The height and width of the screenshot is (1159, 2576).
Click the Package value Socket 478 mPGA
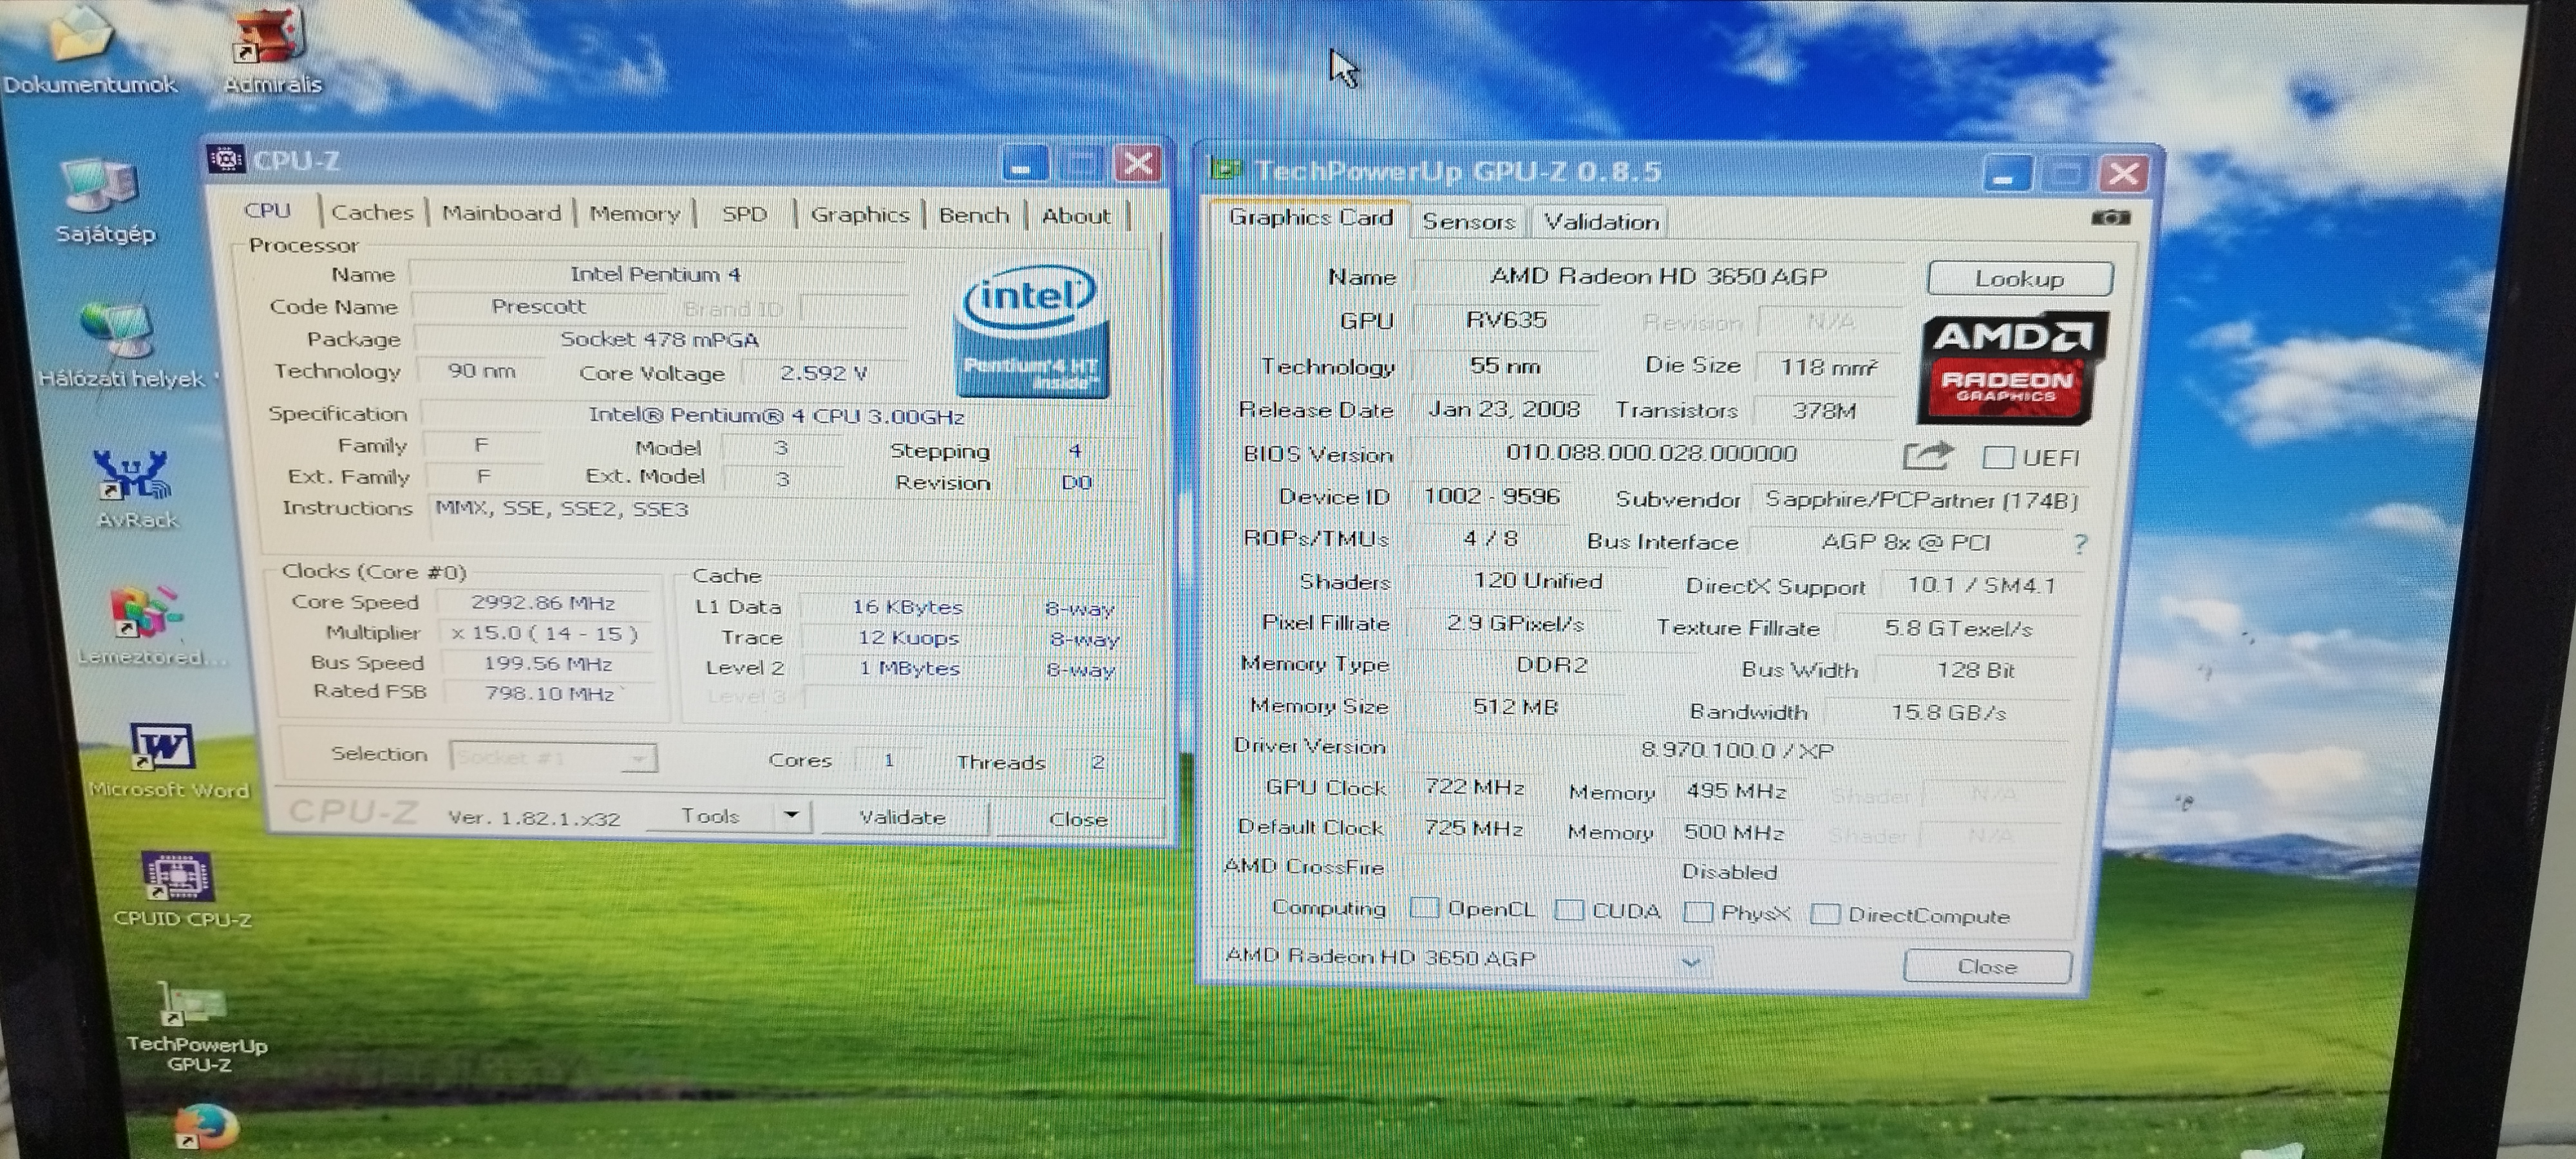point(660,339)
